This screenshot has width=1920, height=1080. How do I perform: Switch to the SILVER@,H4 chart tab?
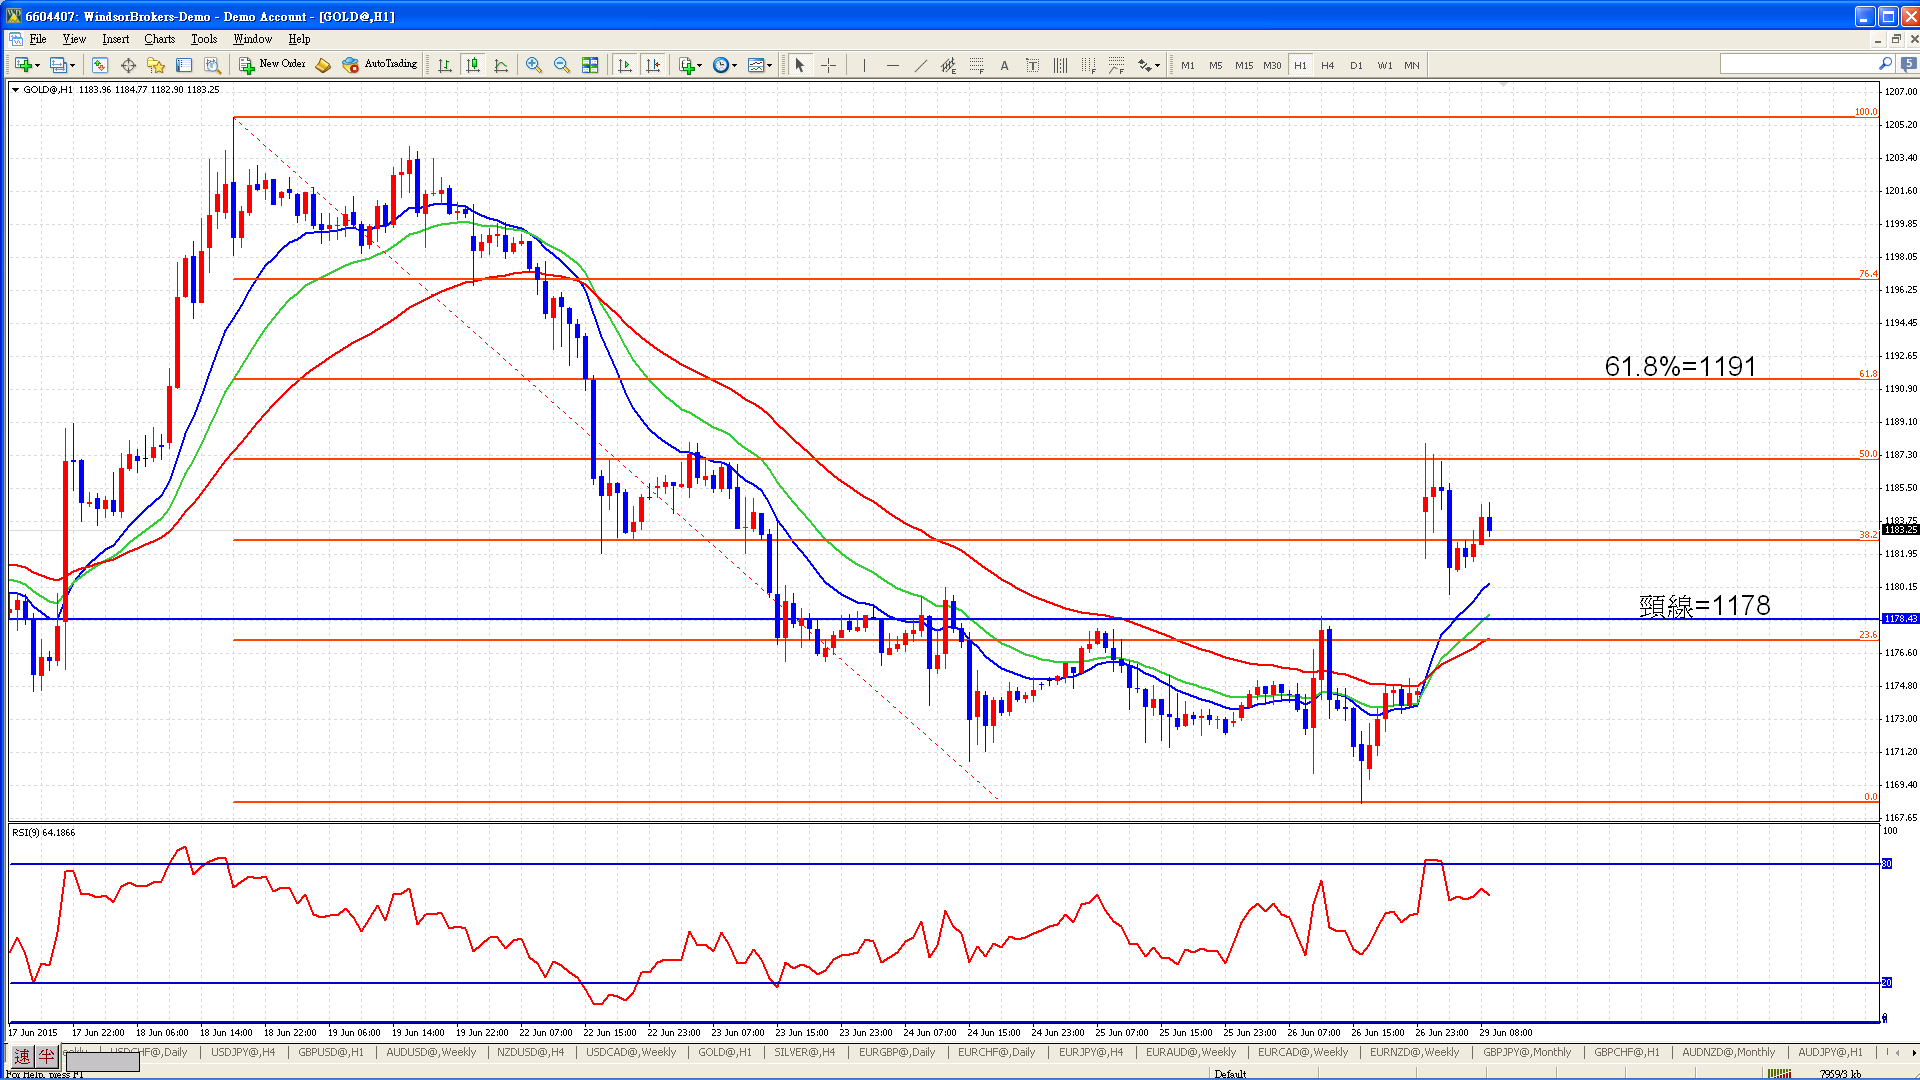804,1052
